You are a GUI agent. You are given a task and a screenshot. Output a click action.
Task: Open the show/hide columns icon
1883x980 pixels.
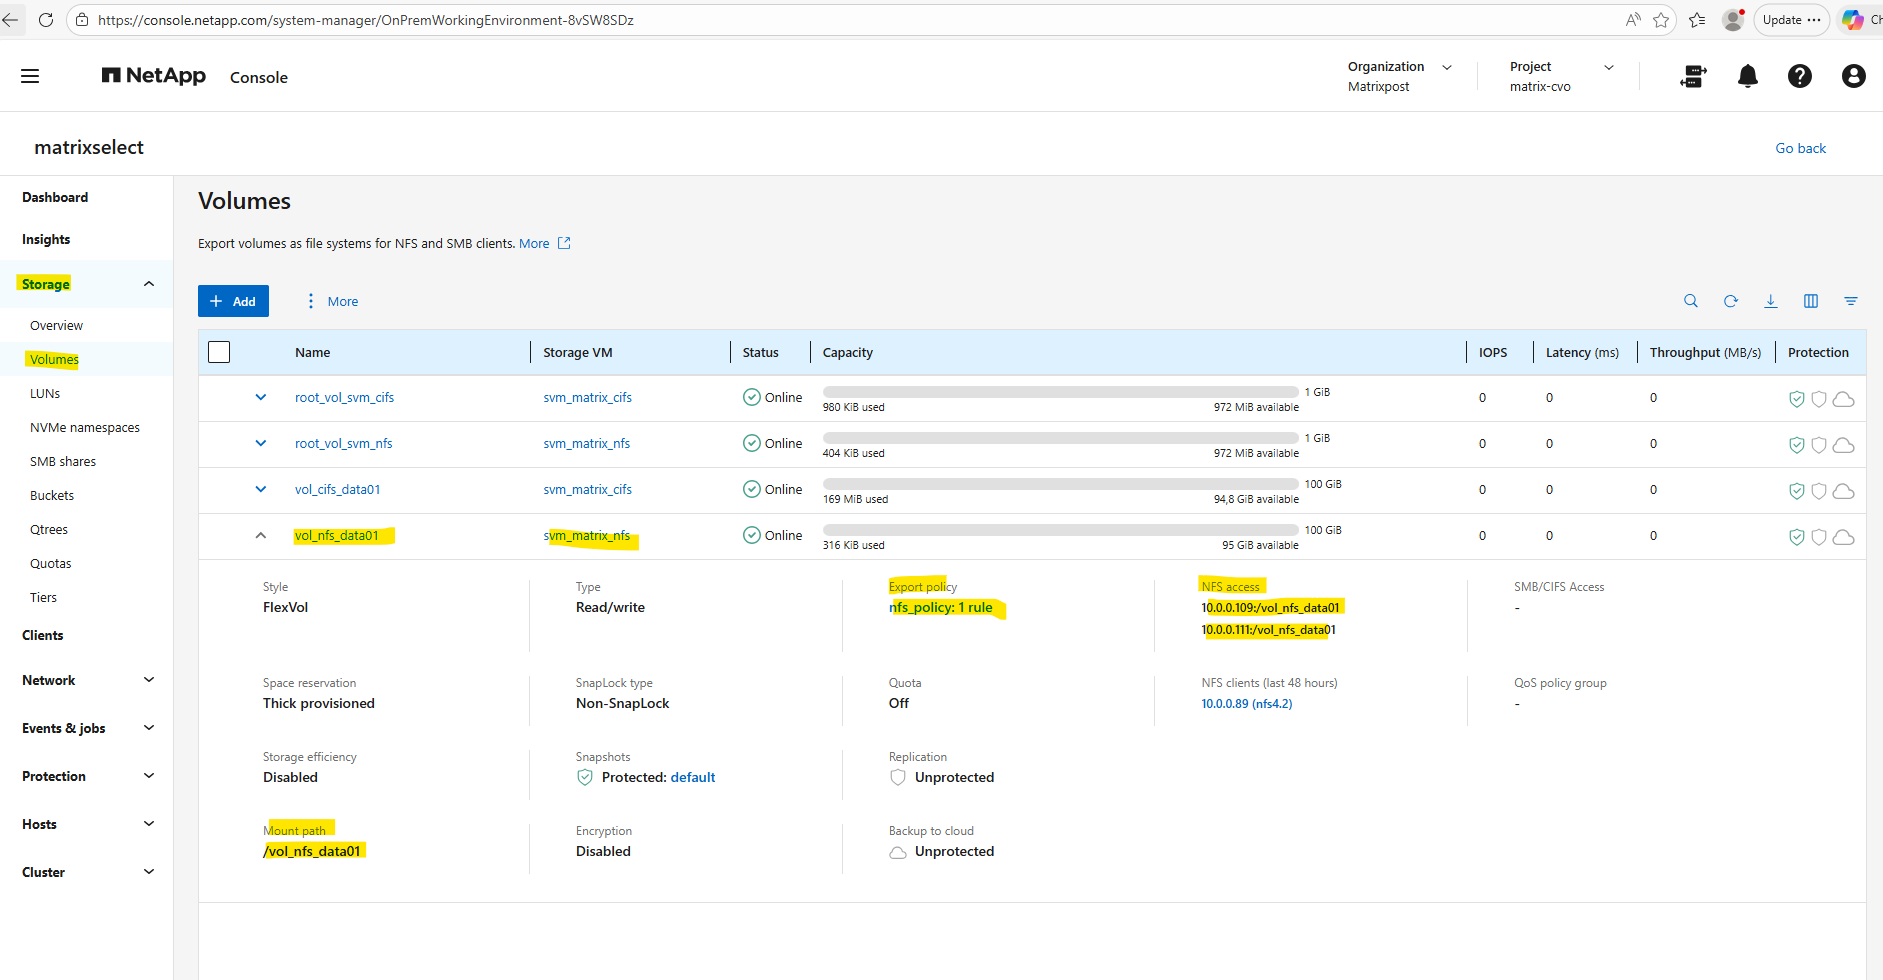[1810, 301]
